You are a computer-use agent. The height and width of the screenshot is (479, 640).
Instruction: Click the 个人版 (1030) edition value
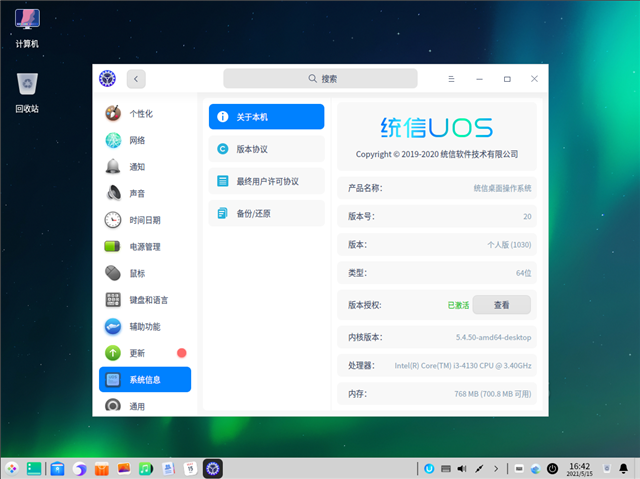(509, 245)
